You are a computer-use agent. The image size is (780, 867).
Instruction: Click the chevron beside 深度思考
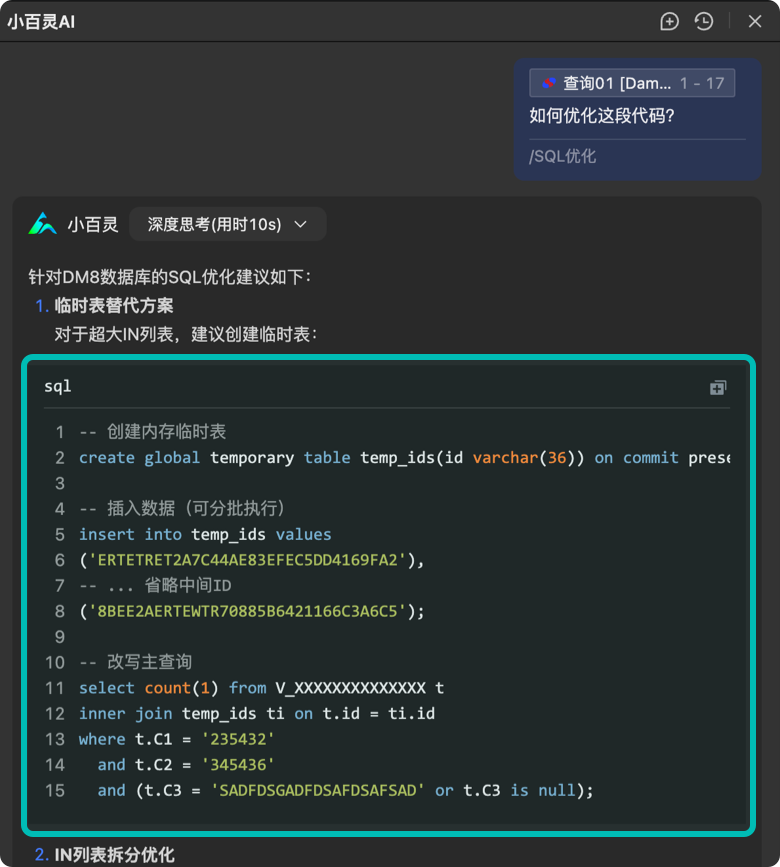pos(300,224)
